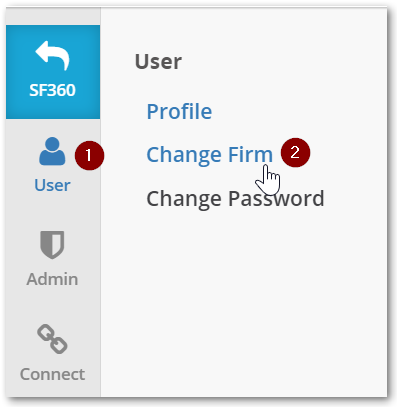This screenshot has height=407, width=397.
Task: Open the Change Password option
Action: (x=235, y=199)
